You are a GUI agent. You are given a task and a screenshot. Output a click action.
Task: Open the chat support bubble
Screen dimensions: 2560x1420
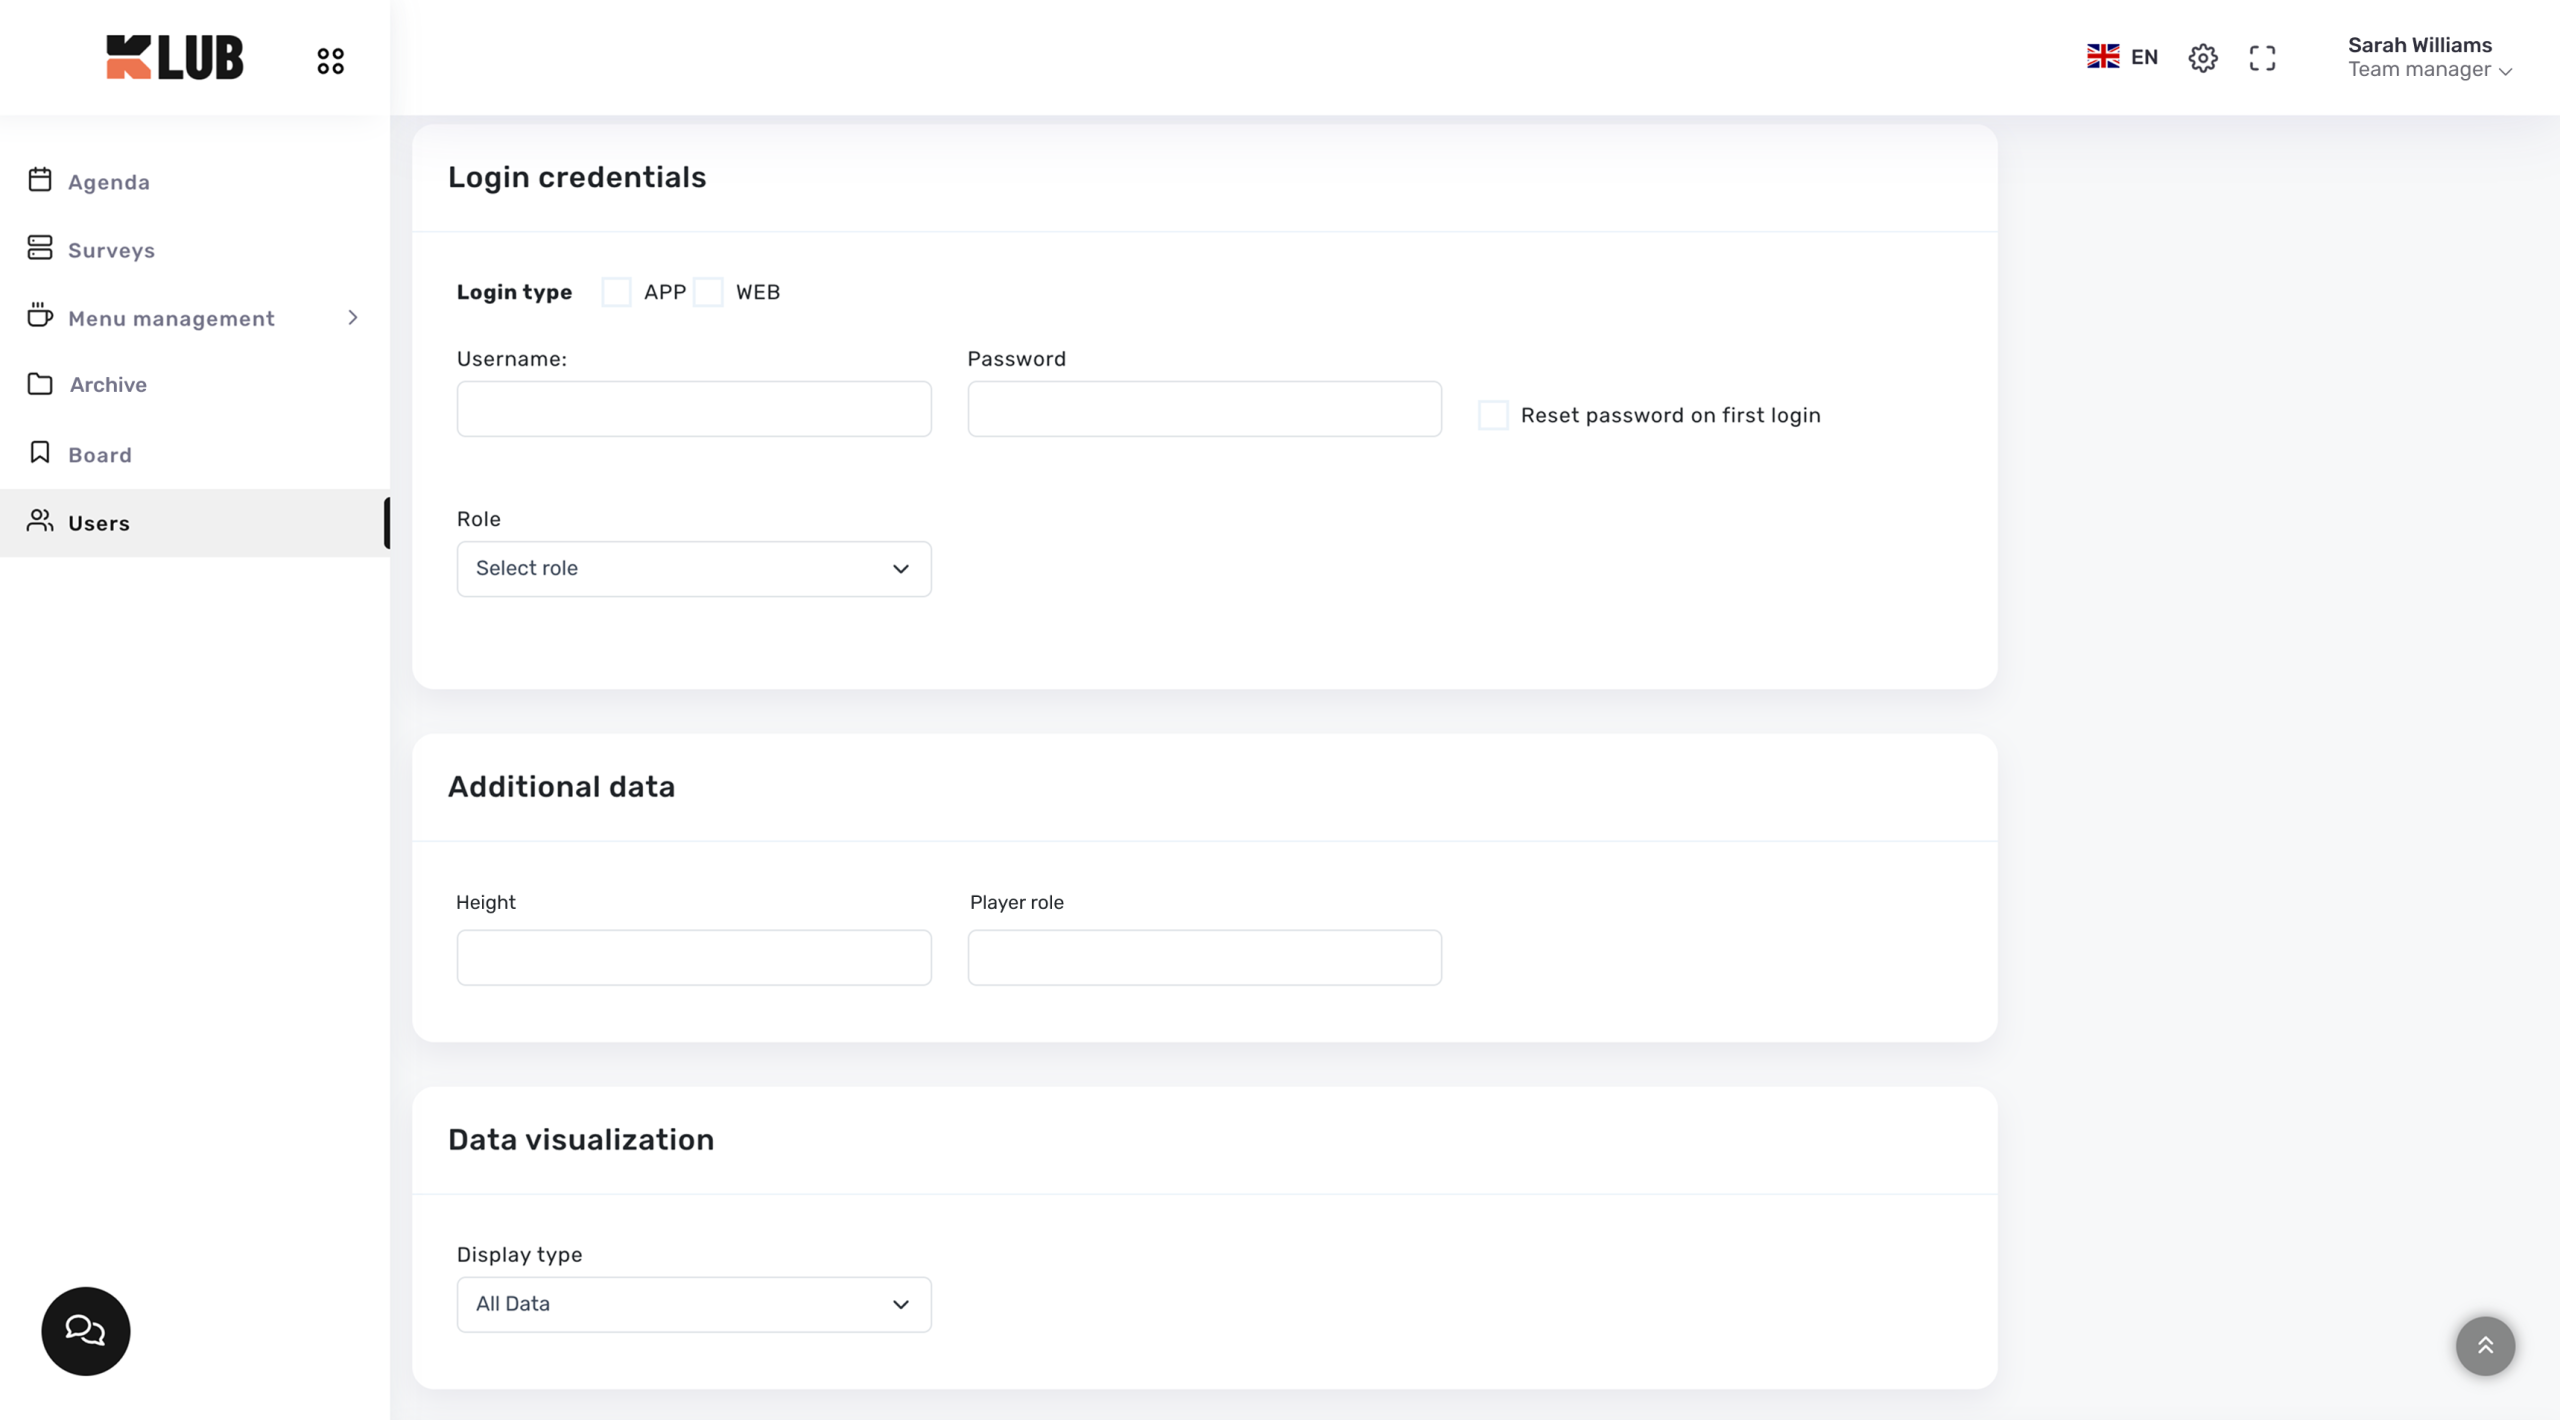pyautogui.click(x=85, y=1330)
